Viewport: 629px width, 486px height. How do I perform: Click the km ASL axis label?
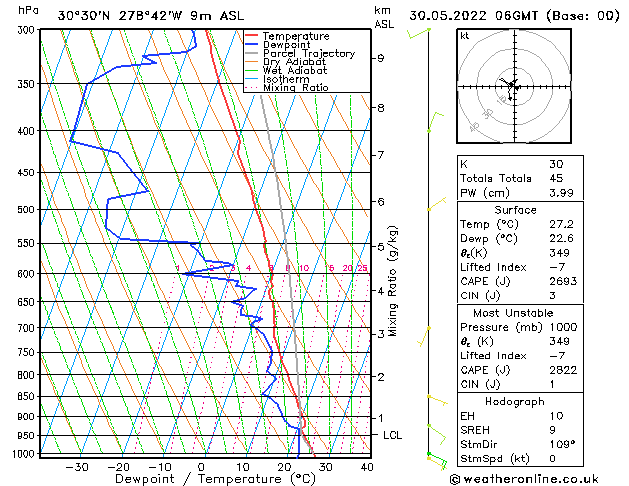[x=384, y=17]
